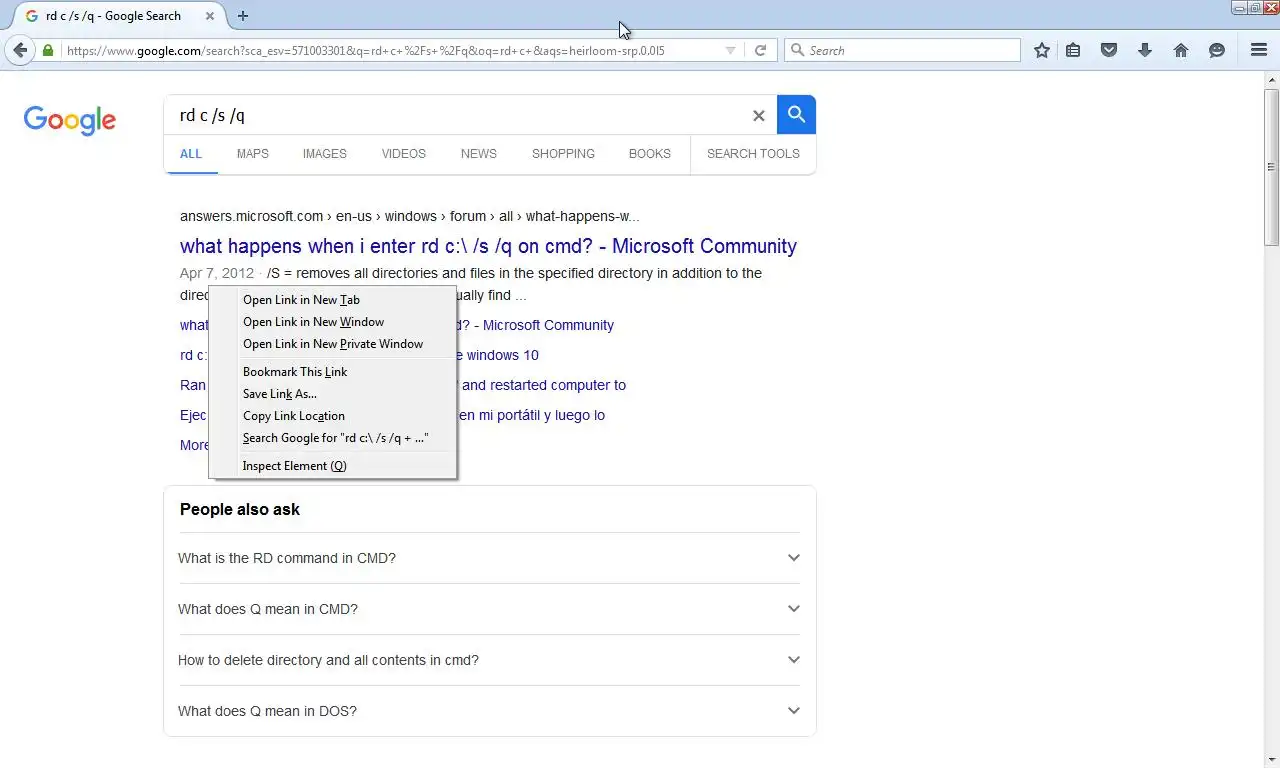
Task: Open the downloads arrow icon
Action: pos(1145,50)
